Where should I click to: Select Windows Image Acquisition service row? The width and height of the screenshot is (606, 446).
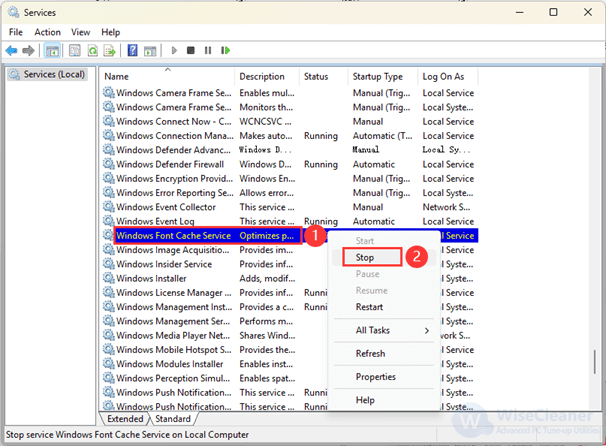point(214,250)
